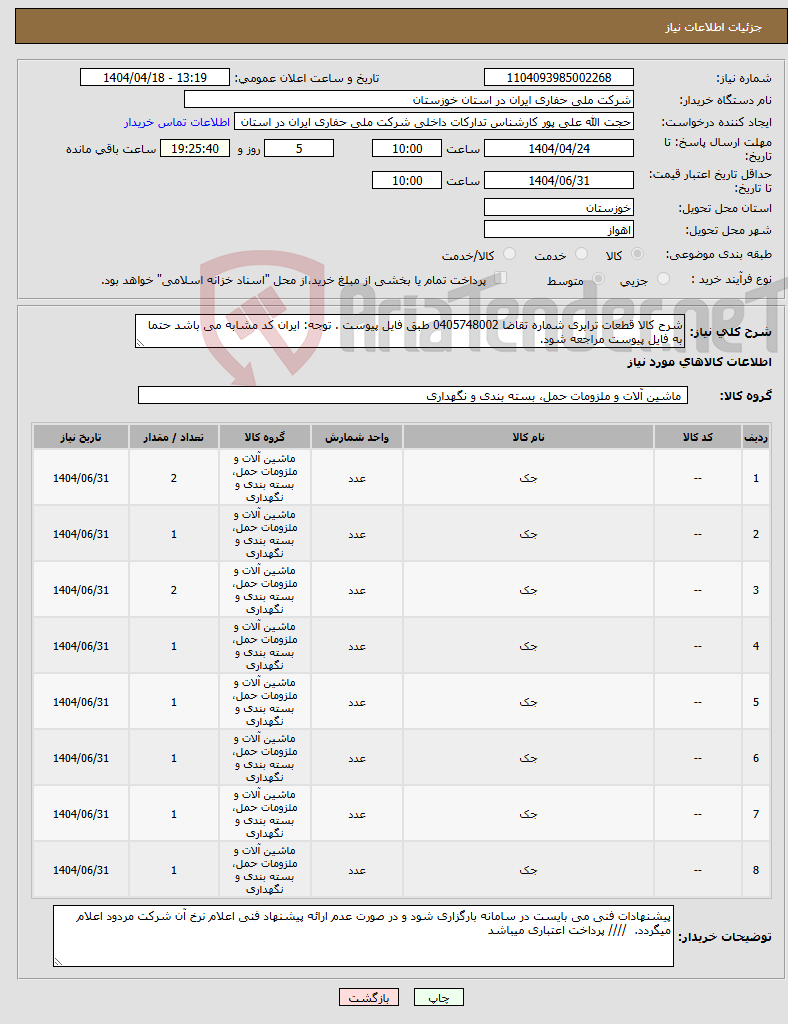Image resolution: width=788 pixels, height=1024 pixels.
Task: Click the goods group field
Action: point(413,396)
